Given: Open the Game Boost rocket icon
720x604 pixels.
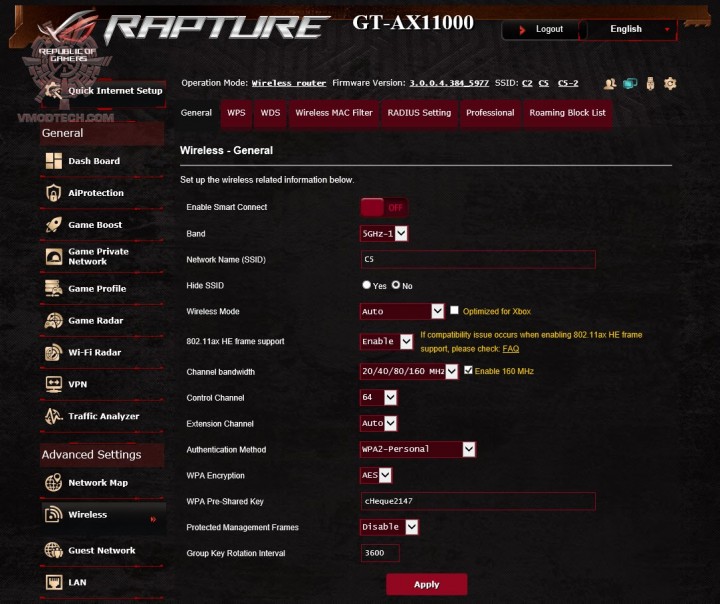Looking at the screenshot, I should [54, 225].
